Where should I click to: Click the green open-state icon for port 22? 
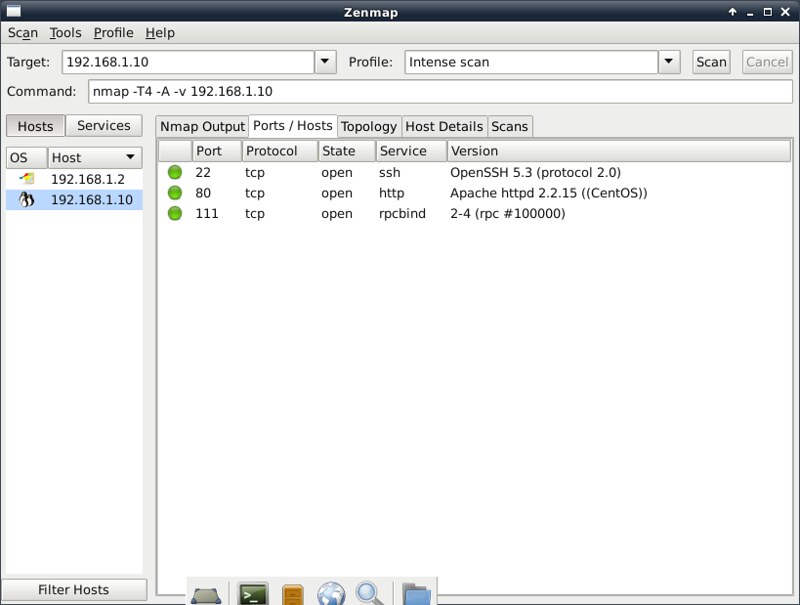click(175, 172)
